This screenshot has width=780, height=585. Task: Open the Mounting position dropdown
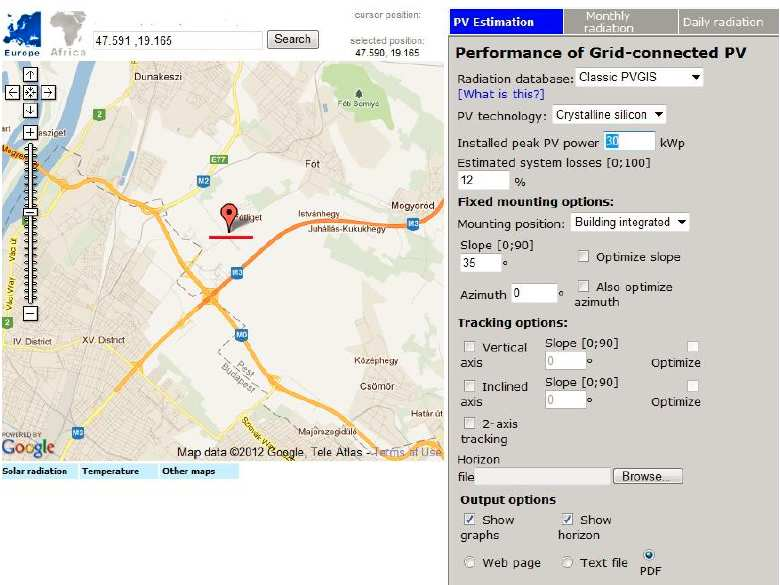pos(630,222)
